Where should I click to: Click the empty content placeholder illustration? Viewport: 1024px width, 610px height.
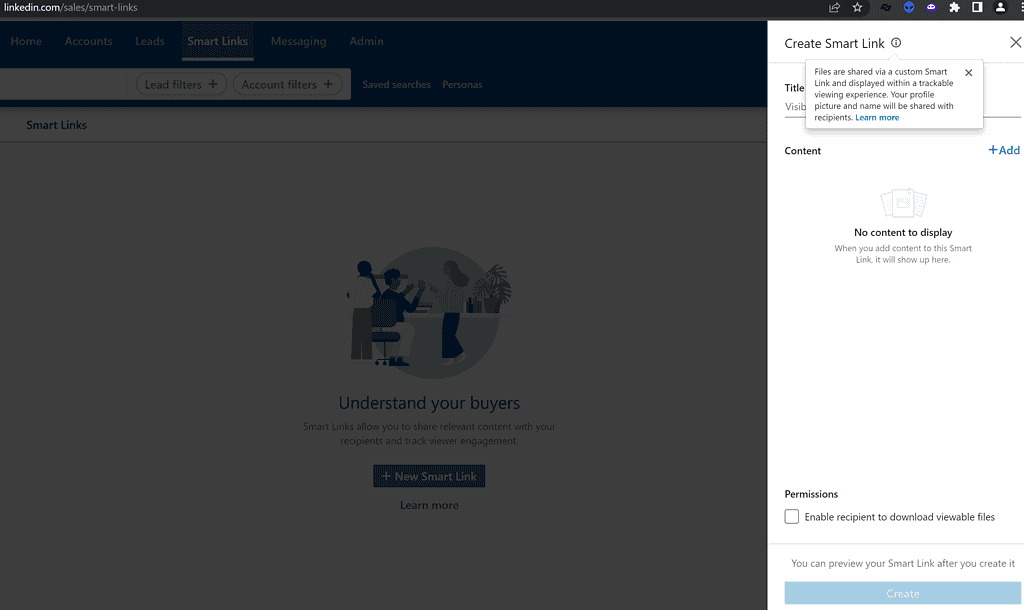pos(903,203)
